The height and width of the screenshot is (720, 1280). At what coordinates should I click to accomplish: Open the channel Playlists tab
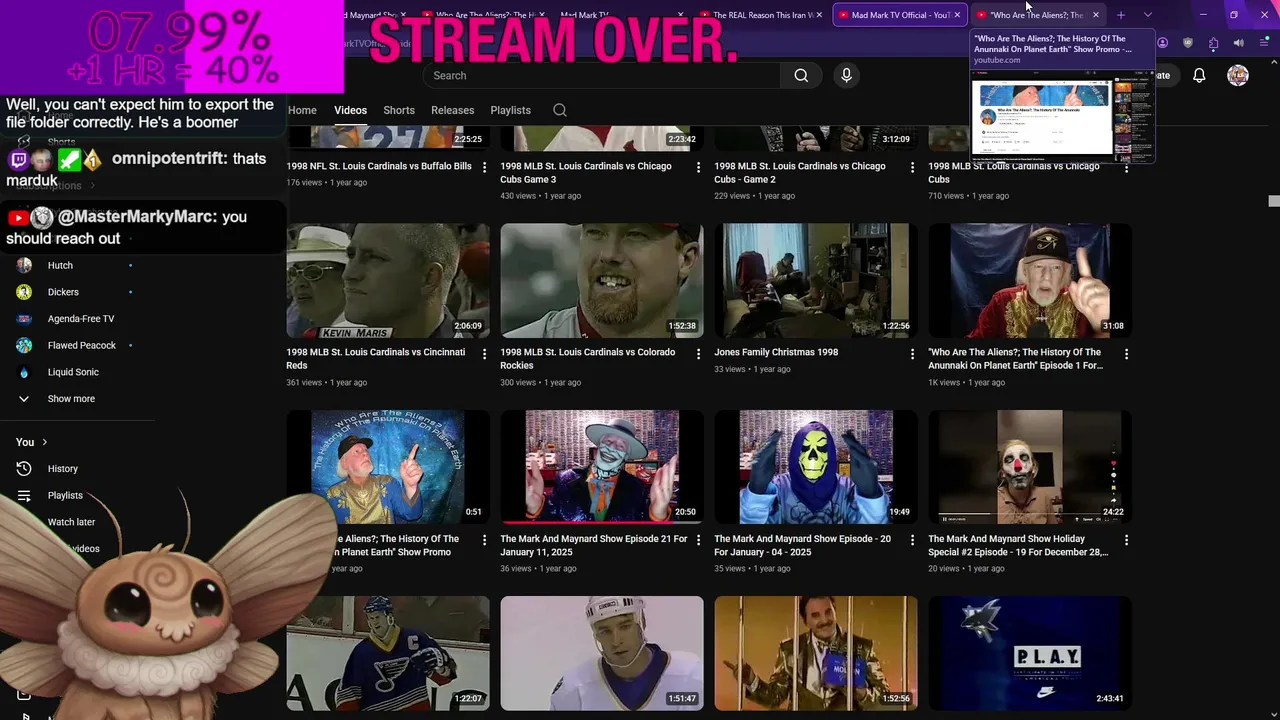[510, 110]
